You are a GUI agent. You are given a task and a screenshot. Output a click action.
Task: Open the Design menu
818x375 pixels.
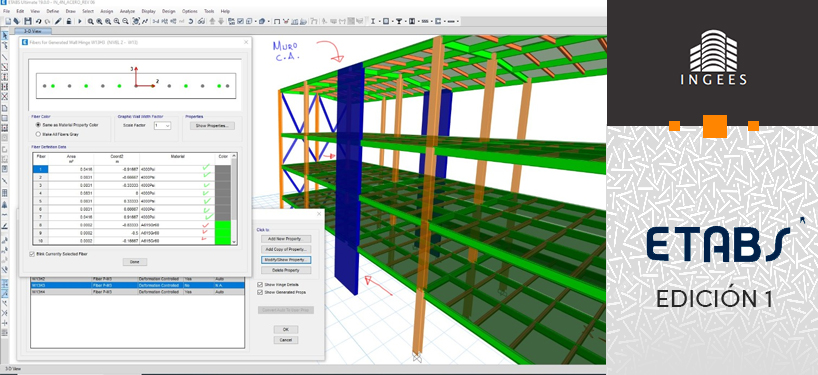(x=169, y=11)
